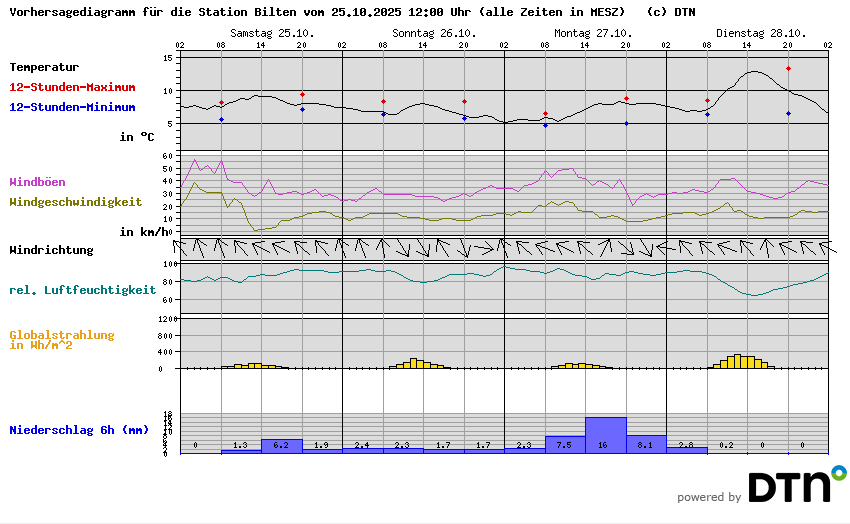Select the 6.2 mm precipitation bar on Samstag

[x=281, y=446]
